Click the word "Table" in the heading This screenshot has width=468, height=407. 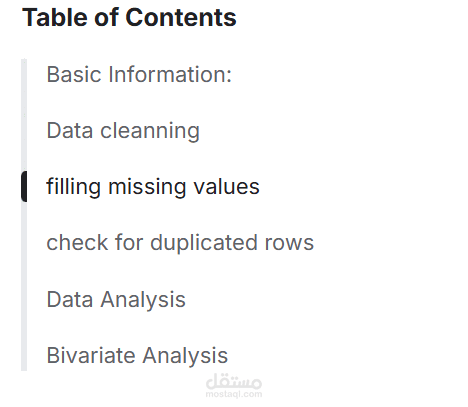(55, 17)
